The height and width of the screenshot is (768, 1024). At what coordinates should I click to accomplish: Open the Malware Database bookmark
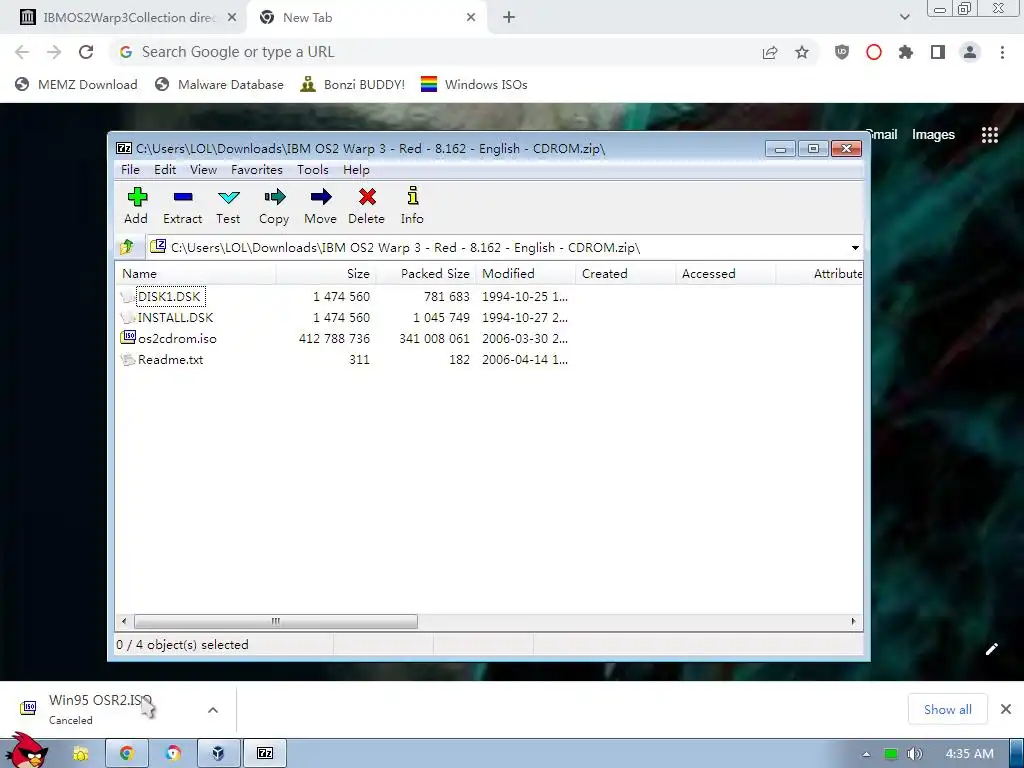coord(219,85)
